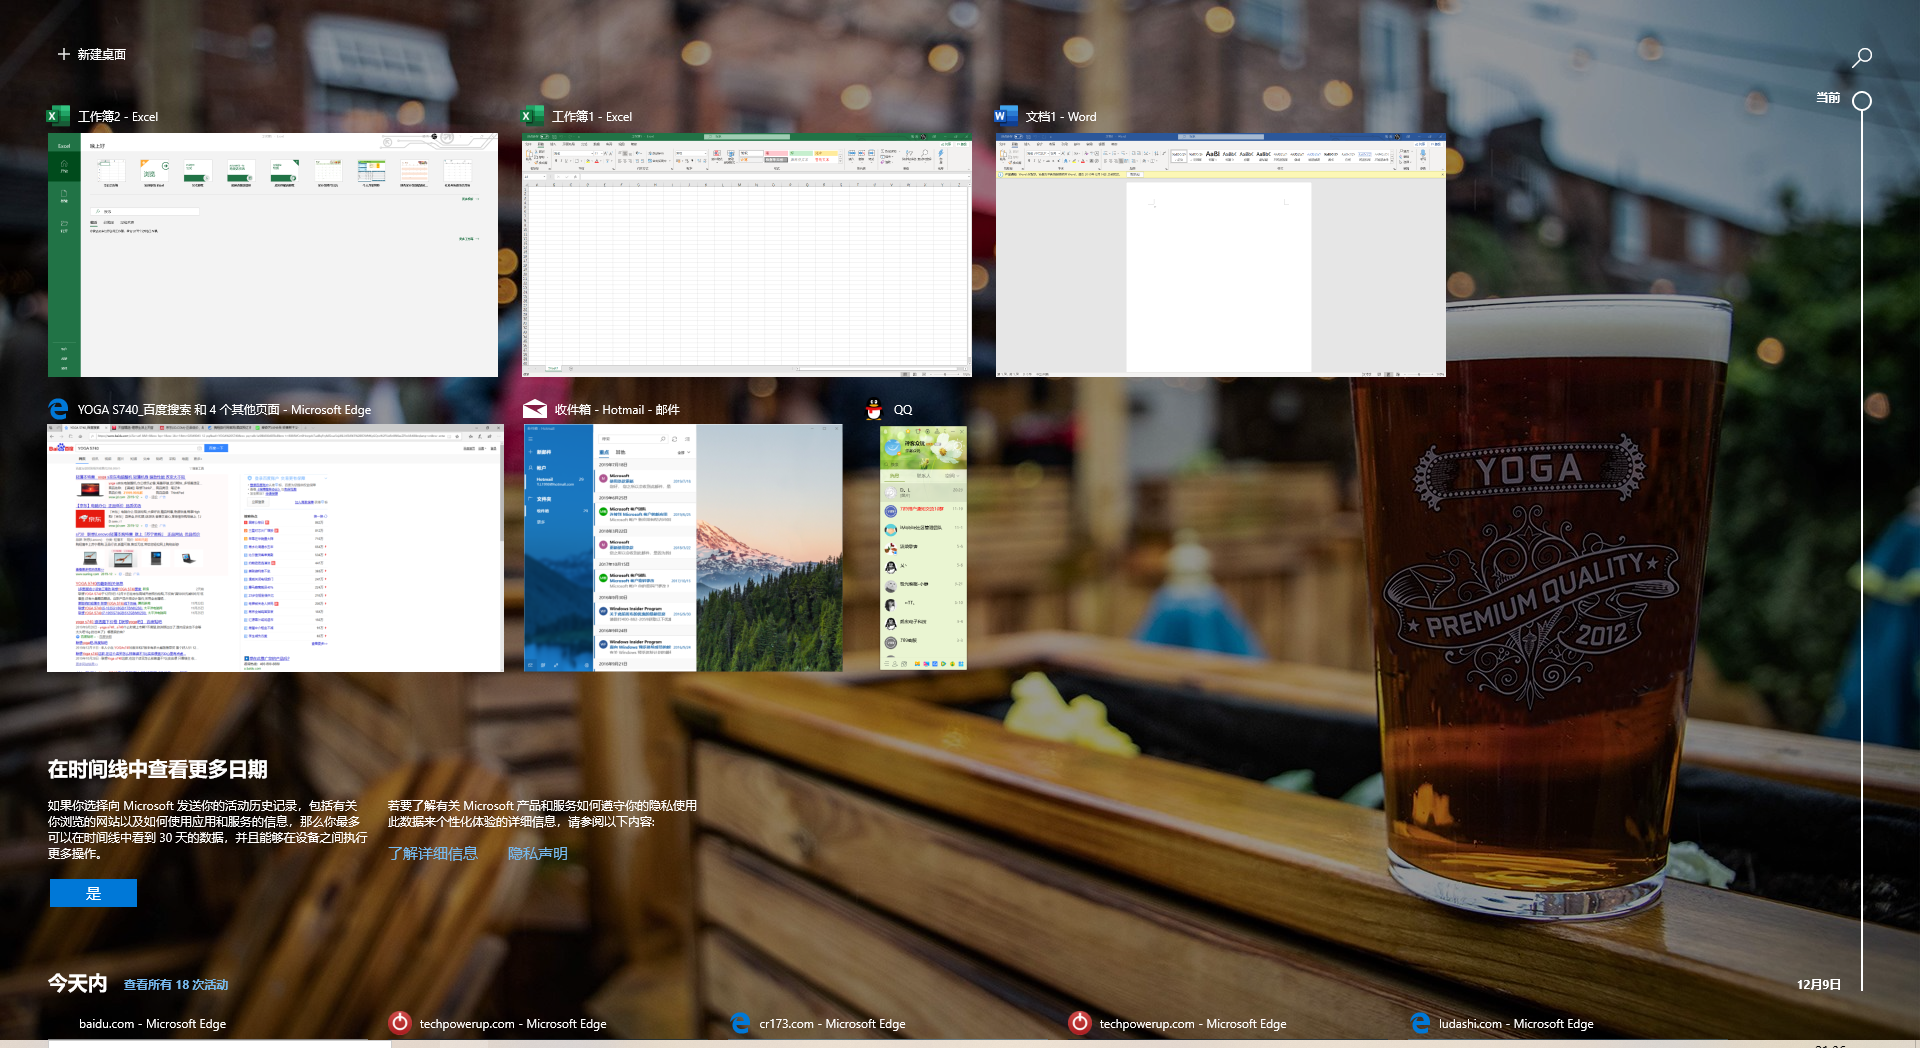Open the 了解详细信息 link
1920x1048 pixels.
pos(433,853)
